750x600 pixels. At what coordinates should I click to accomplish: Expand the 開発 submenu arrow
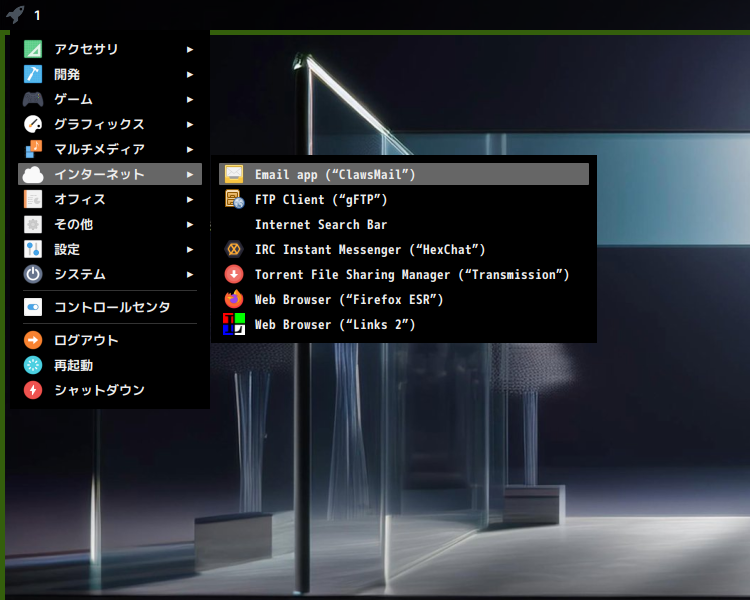tap(190, 74)
